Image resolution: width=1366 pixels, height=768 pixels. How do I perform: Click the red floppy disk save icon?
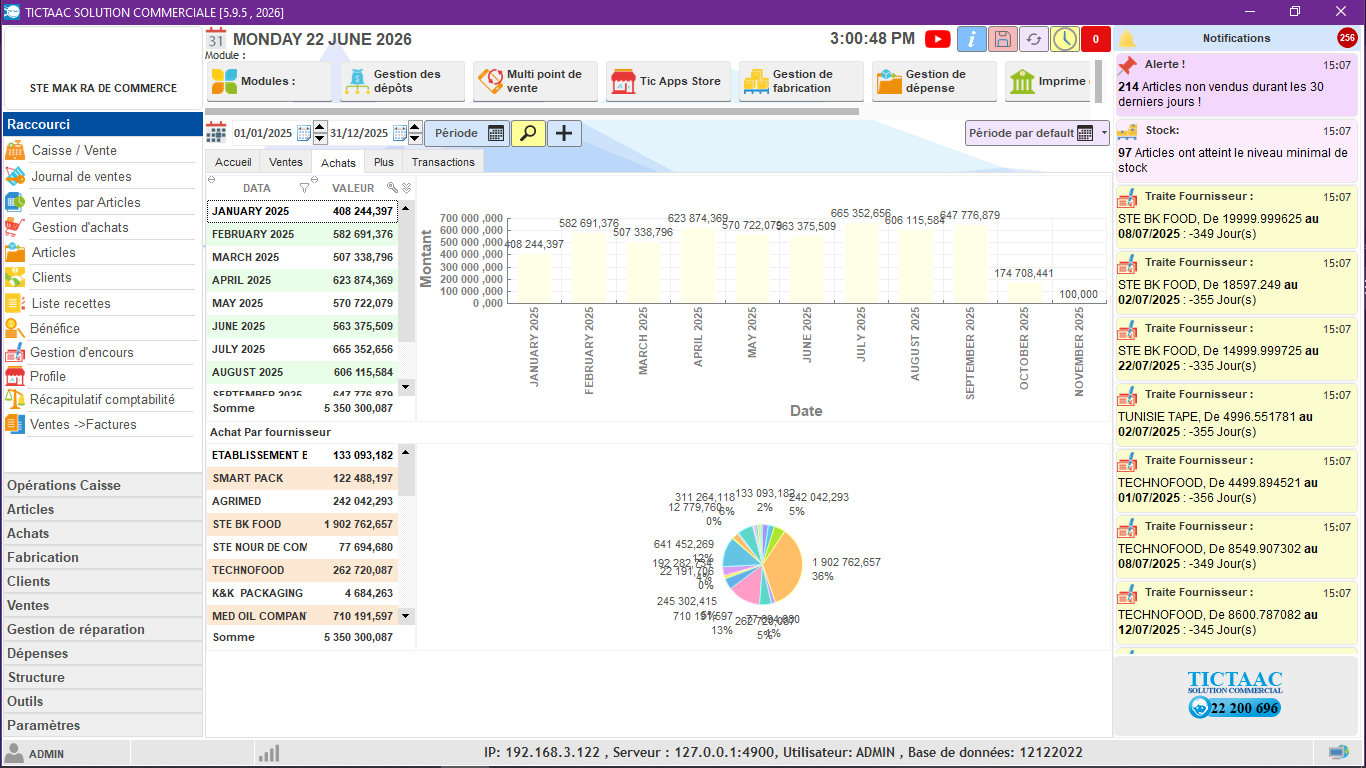tap(1003, 39)
